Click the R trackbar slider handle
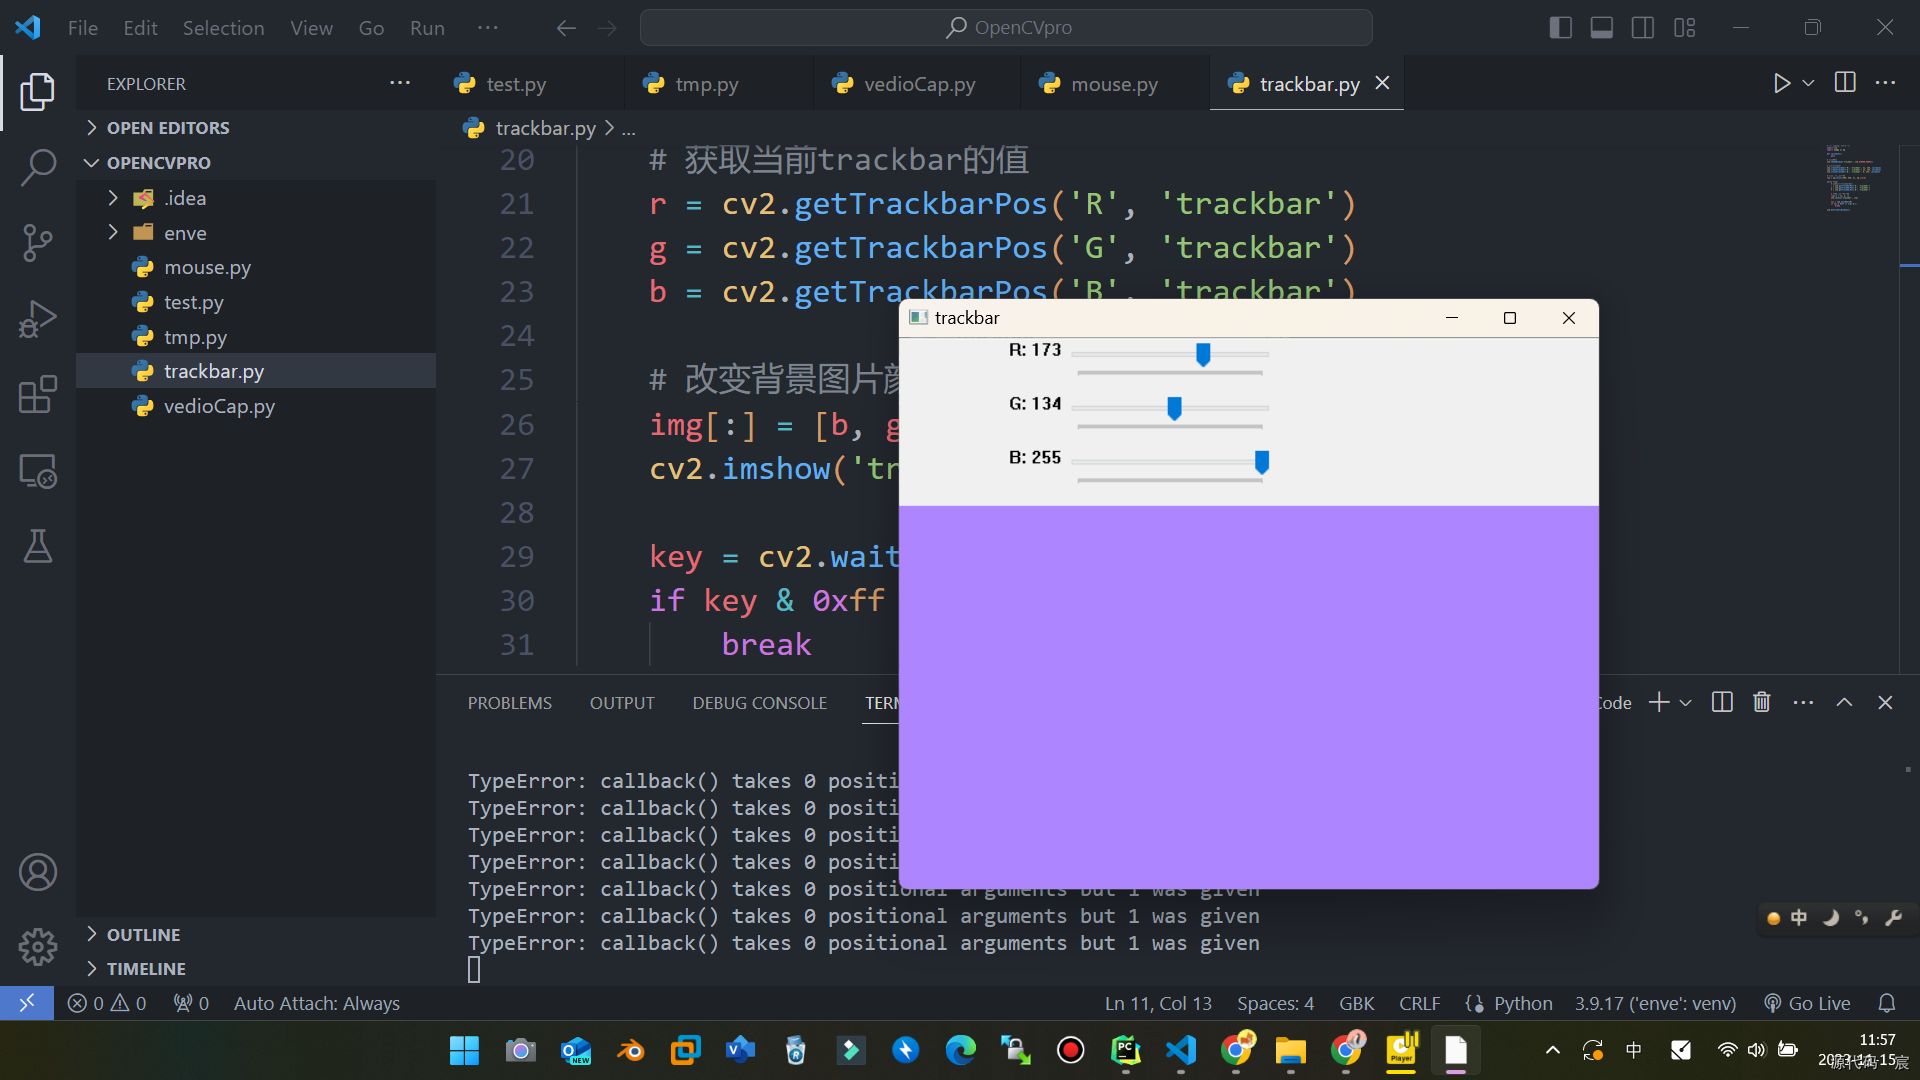The image size is (1920, 1080). 1203,354
